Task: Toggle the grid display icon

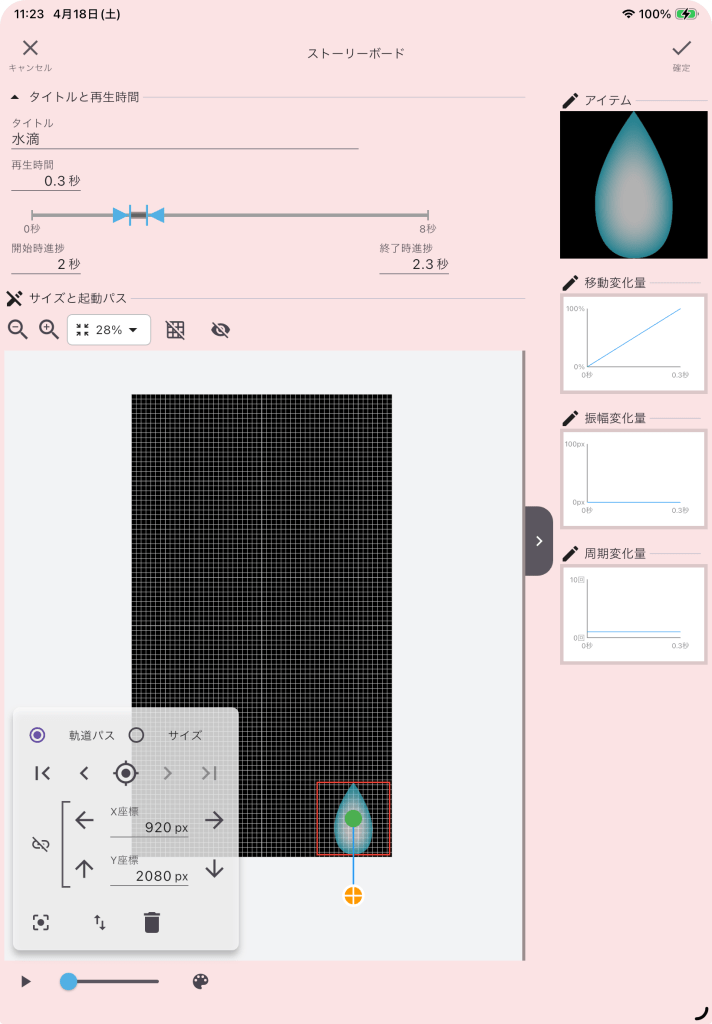Action: pos(175,330)
